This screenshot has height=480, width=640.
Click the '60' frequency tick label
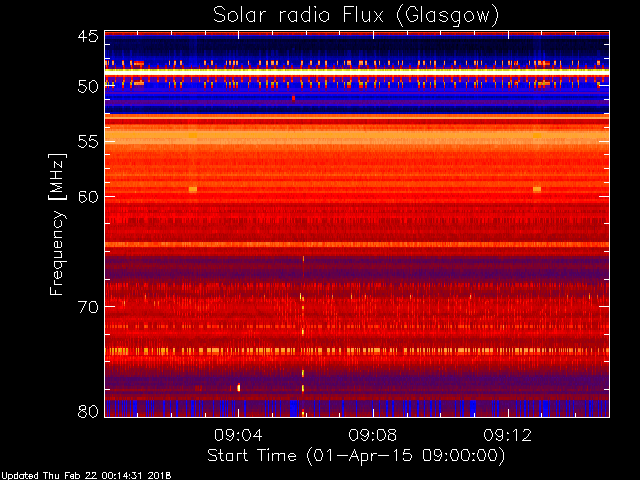point(88,196)
